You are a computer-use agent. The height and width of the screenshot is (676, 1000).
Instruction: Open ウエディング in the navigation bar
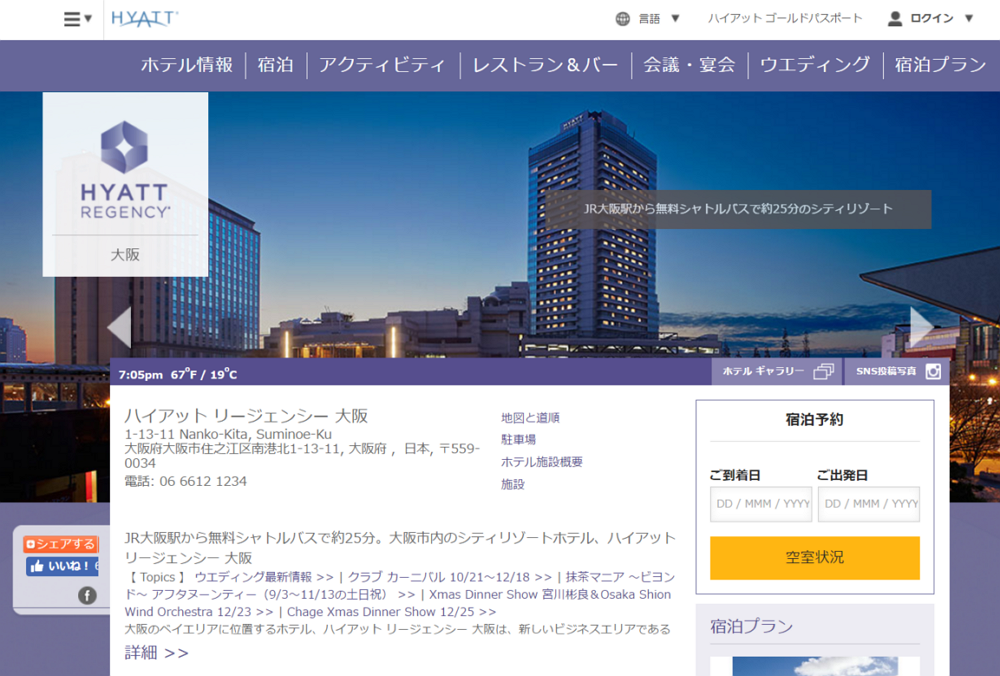coord(815,65)
